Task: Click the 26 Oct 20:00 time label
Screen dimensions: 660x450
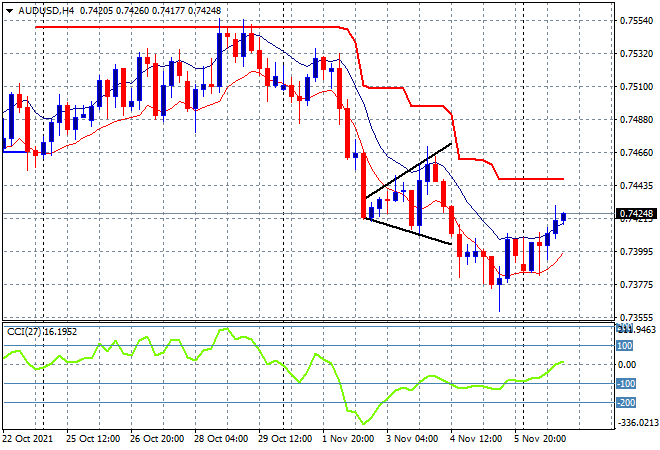Action: [157, 439]
